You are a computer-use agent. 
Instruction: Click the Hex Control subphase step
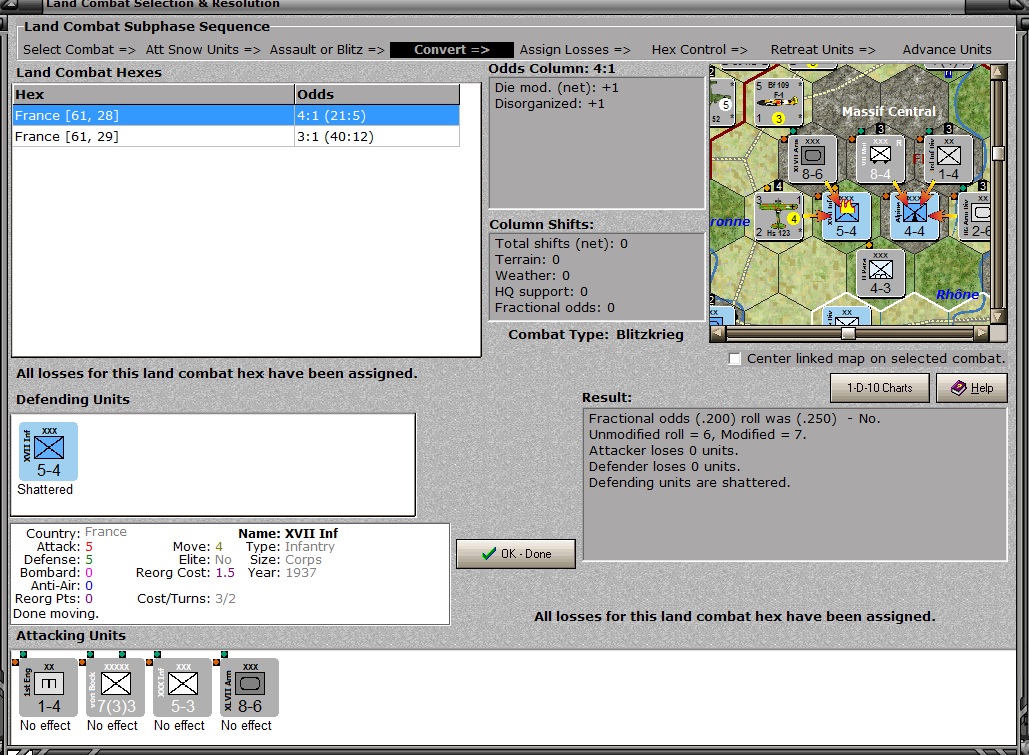tap(700, 50)
